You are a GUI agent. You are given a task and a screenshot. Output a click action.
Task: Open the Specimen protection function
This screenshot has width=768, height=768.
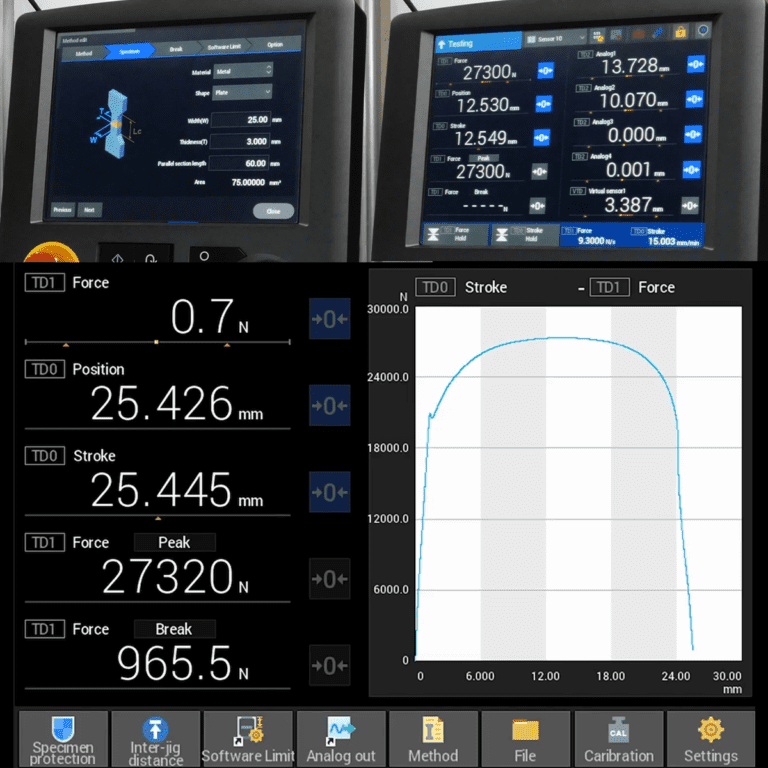(63, 739)
